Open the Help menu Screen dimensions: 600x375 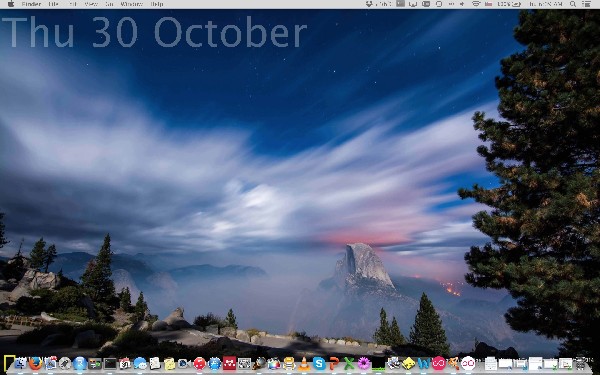tap(157, 4)
